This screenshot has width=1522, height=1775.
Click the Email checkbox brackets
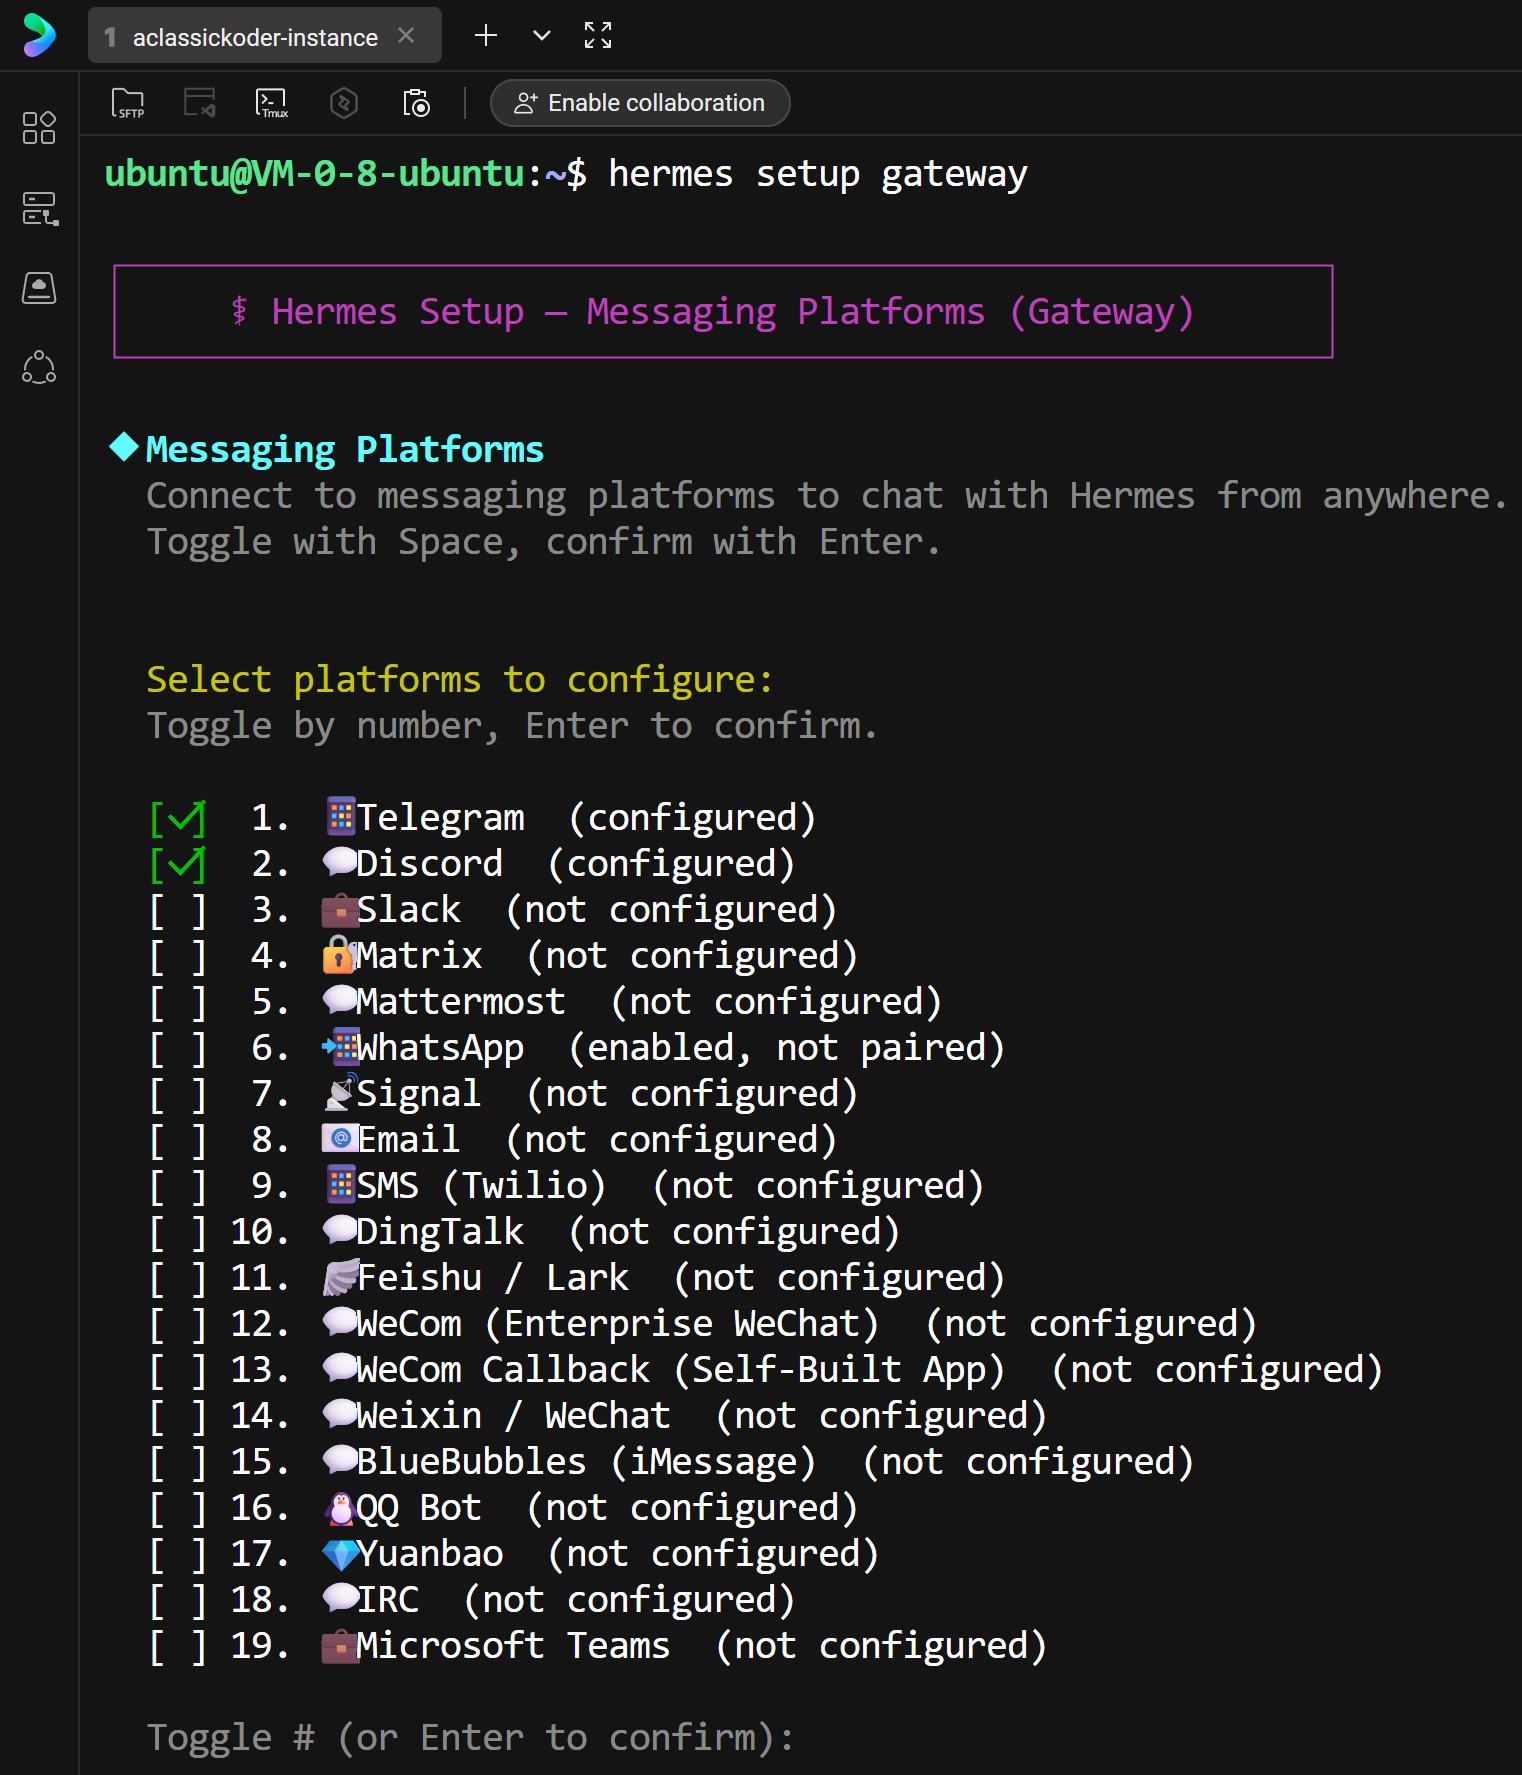[x=178, y=1140]
